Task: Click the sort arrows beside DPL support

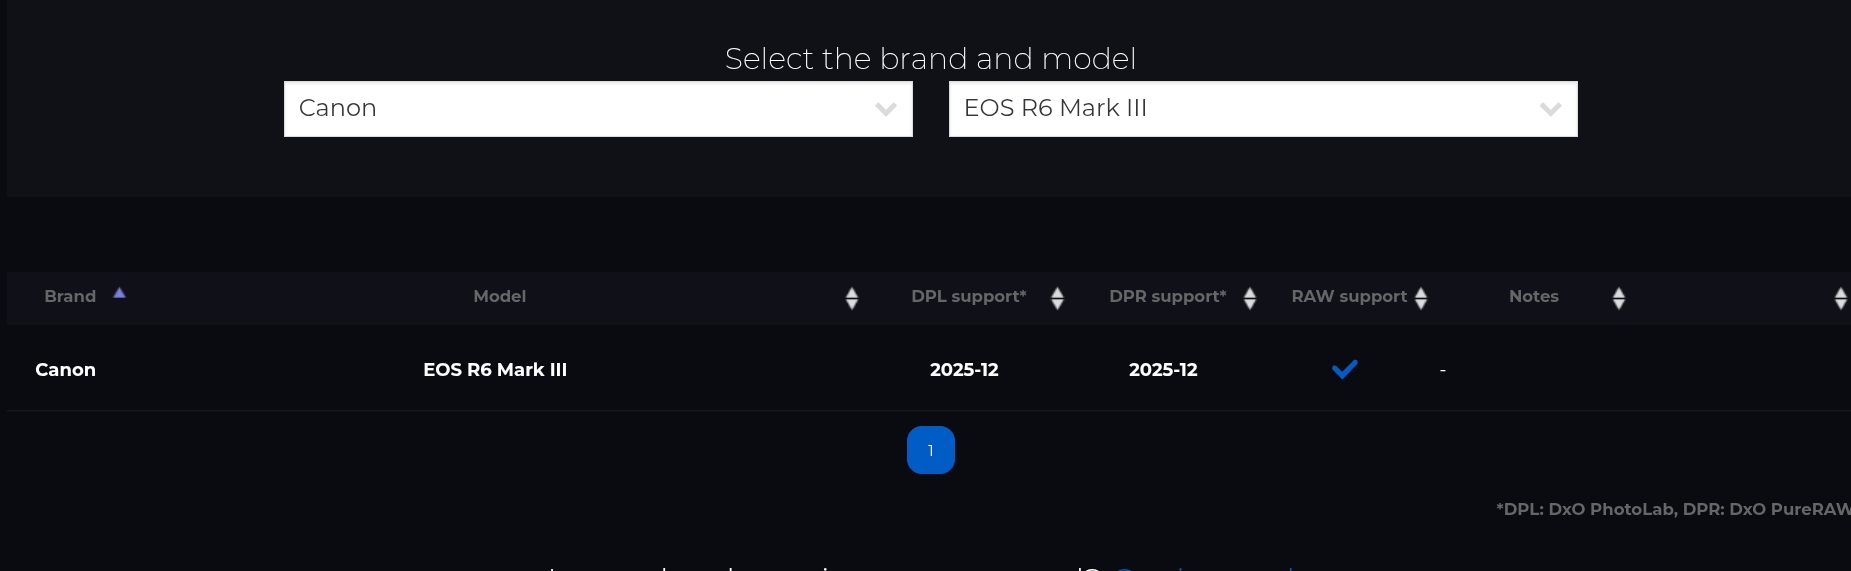Action: [1057, 298]
